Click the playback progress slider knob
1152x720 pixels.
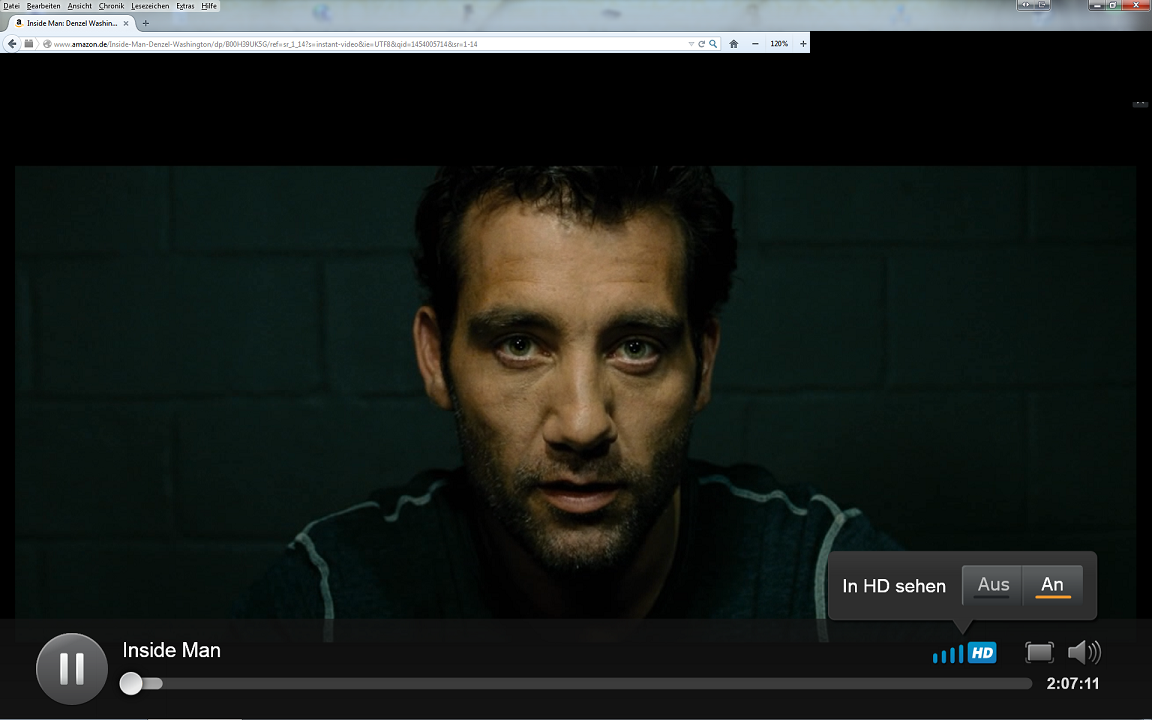131,683
